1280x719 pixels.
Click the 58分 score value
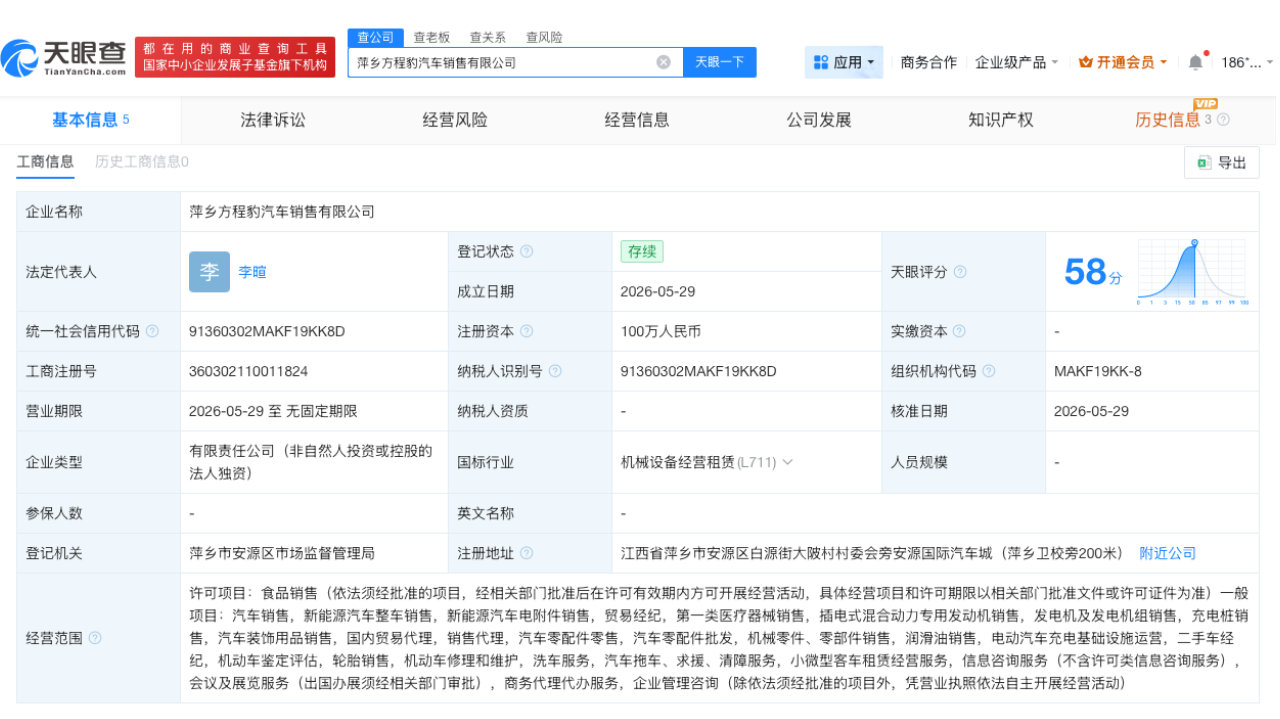[1093, 272]
